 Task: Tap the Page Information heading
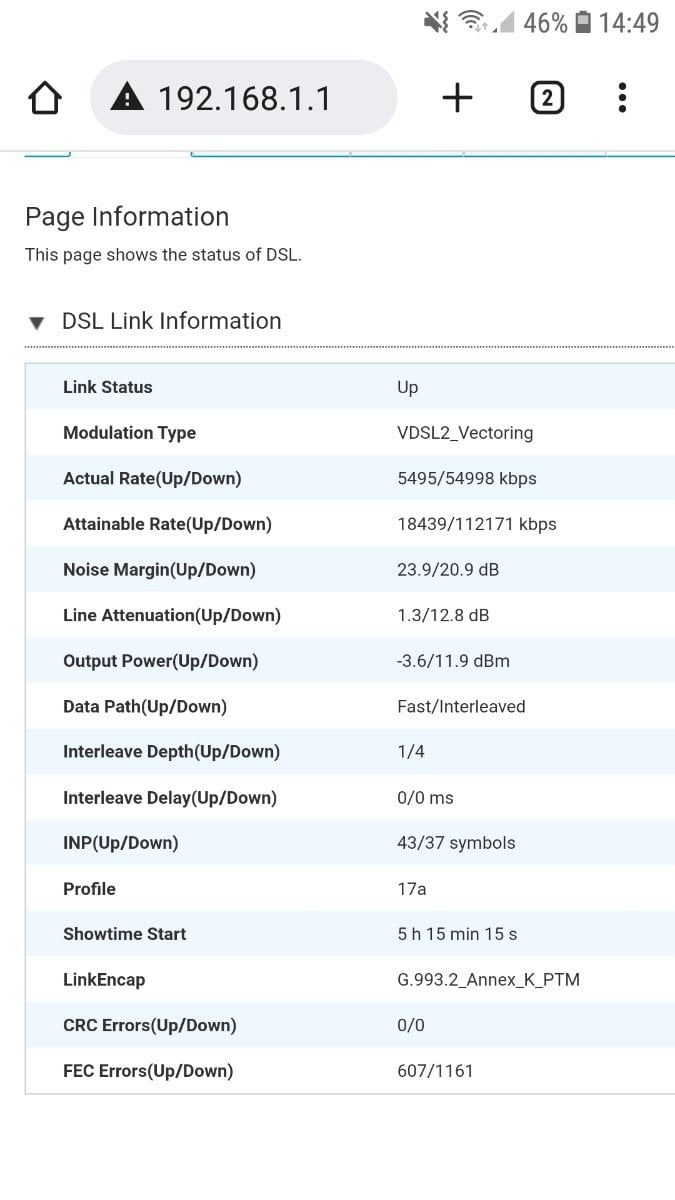(x=127, y=217)
